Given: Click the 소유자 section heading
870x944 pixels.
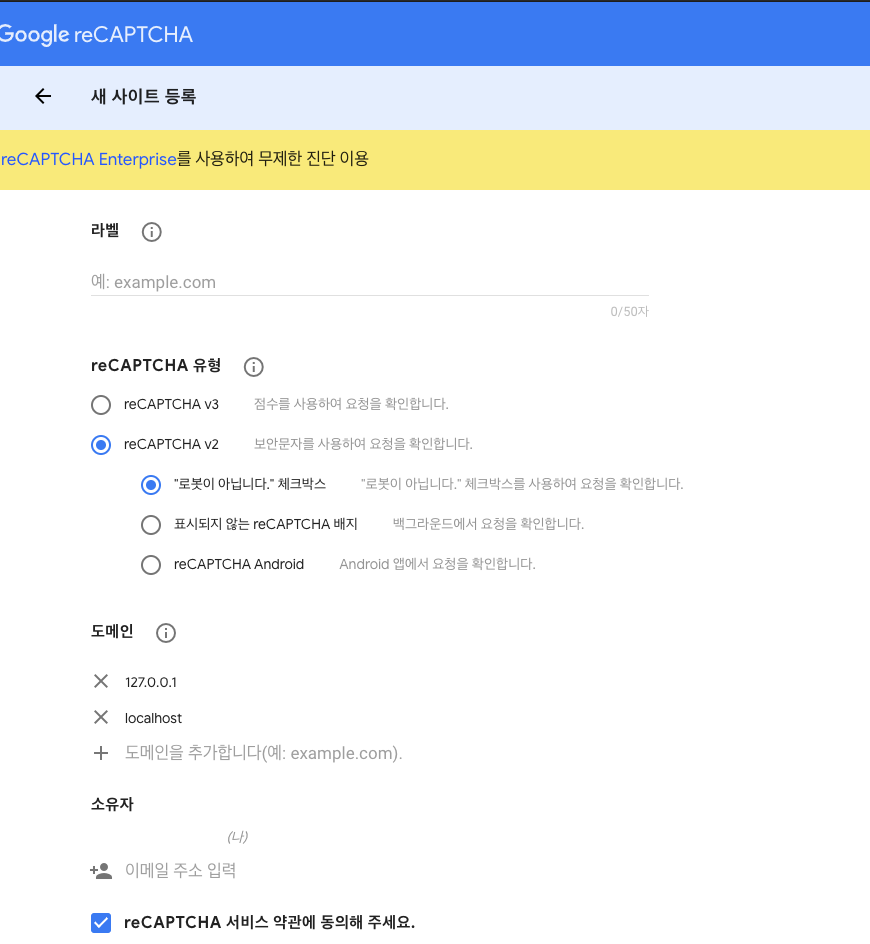Looking at the screenshot, I should [112, 804].
